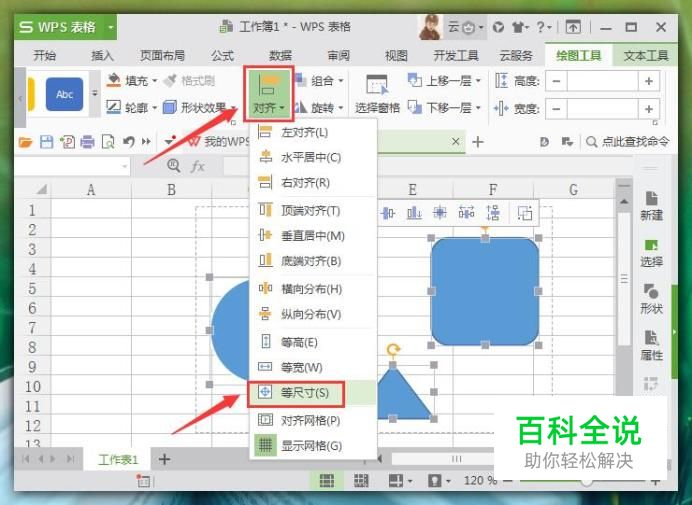Choose 纵向分布(V) from align menu
Viewport: 692px width, 505px height.
click(313, 314)
